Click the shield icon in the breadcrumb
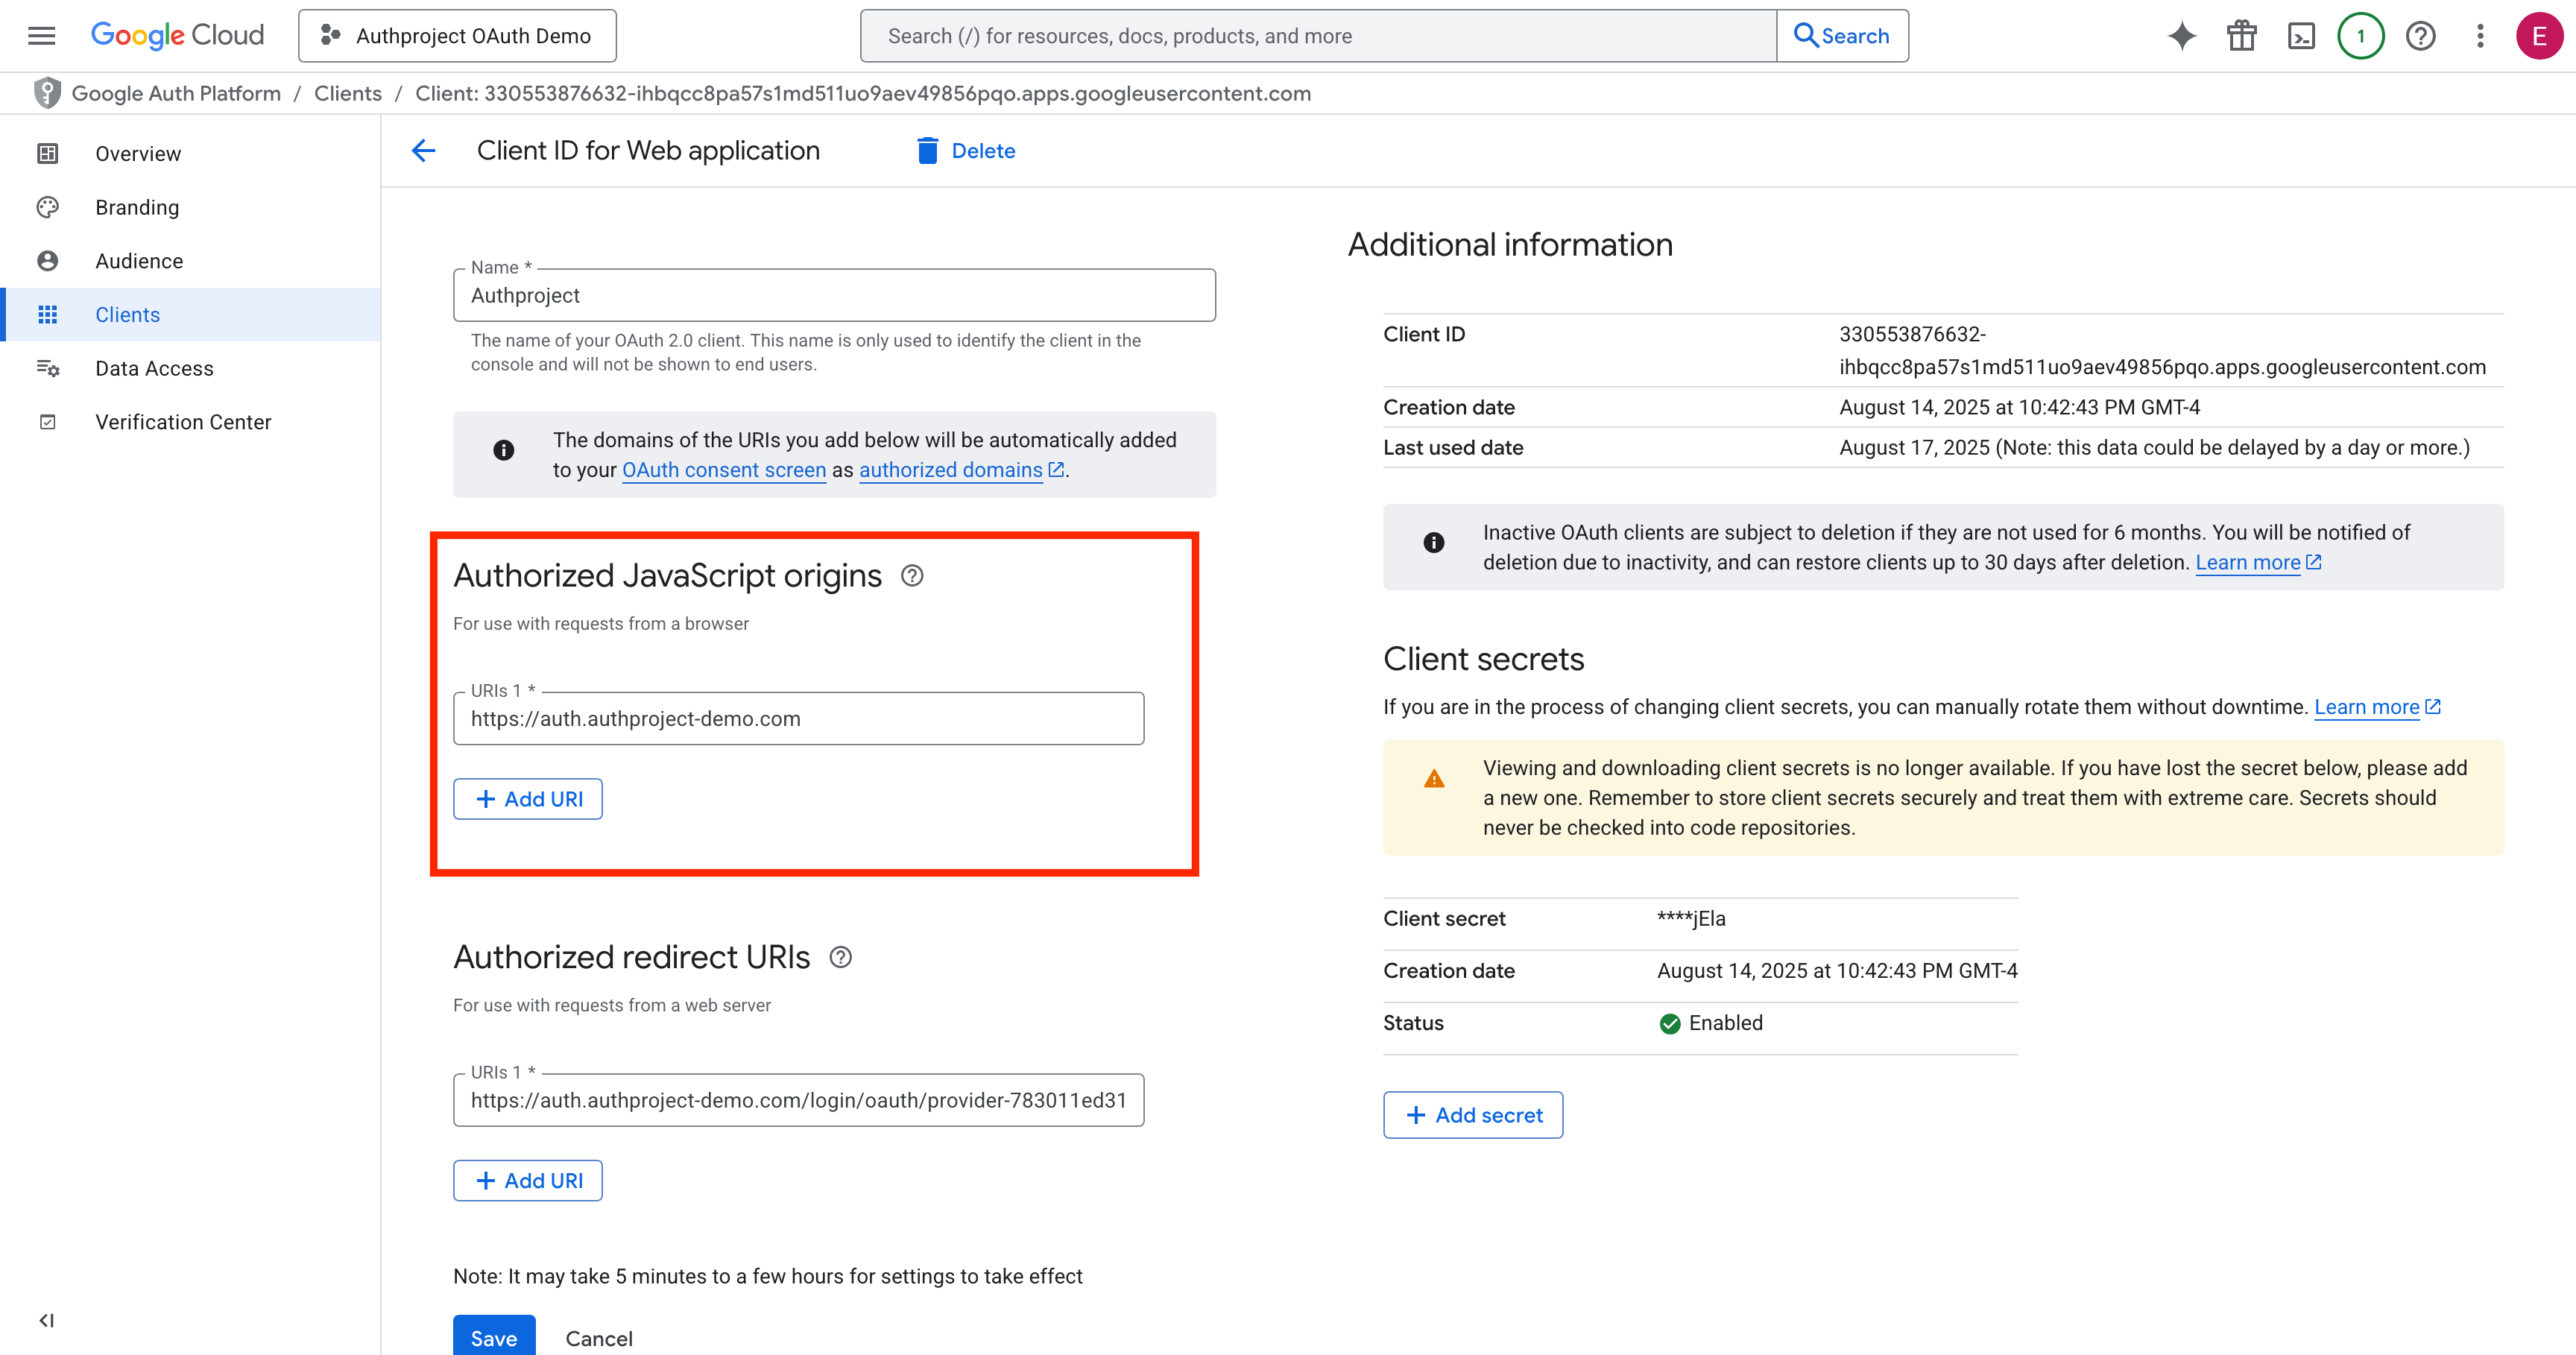The height and width of the screenshot is (1355, 2576). [47, 93]
